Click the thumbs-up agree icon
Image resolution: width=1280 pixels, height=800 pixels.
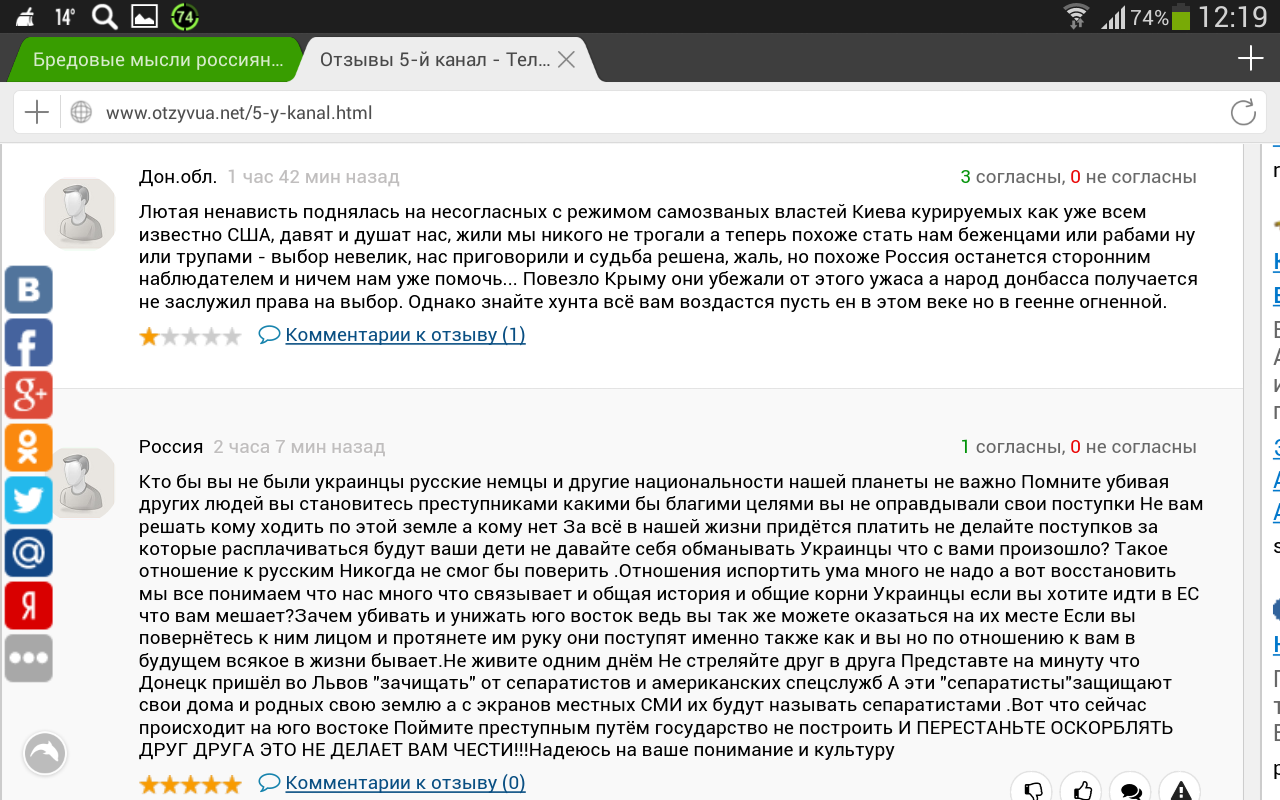point(1081,790)
